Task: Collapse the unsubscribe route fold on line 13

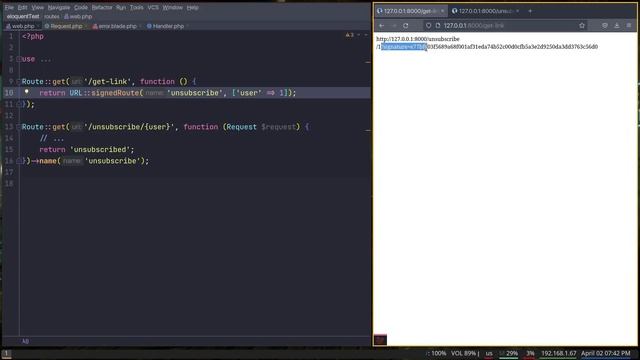Action: pos(19,127)
